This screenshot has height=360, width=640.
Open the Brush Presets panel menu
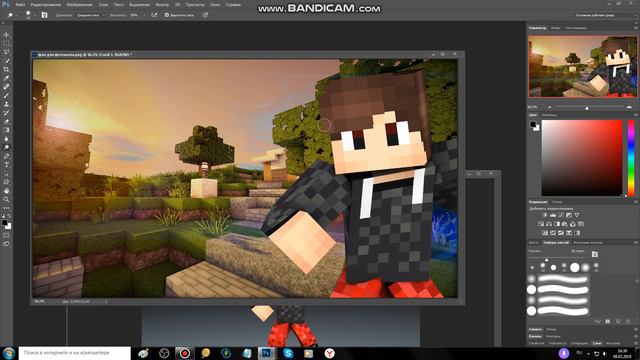(x=636, y=242)
